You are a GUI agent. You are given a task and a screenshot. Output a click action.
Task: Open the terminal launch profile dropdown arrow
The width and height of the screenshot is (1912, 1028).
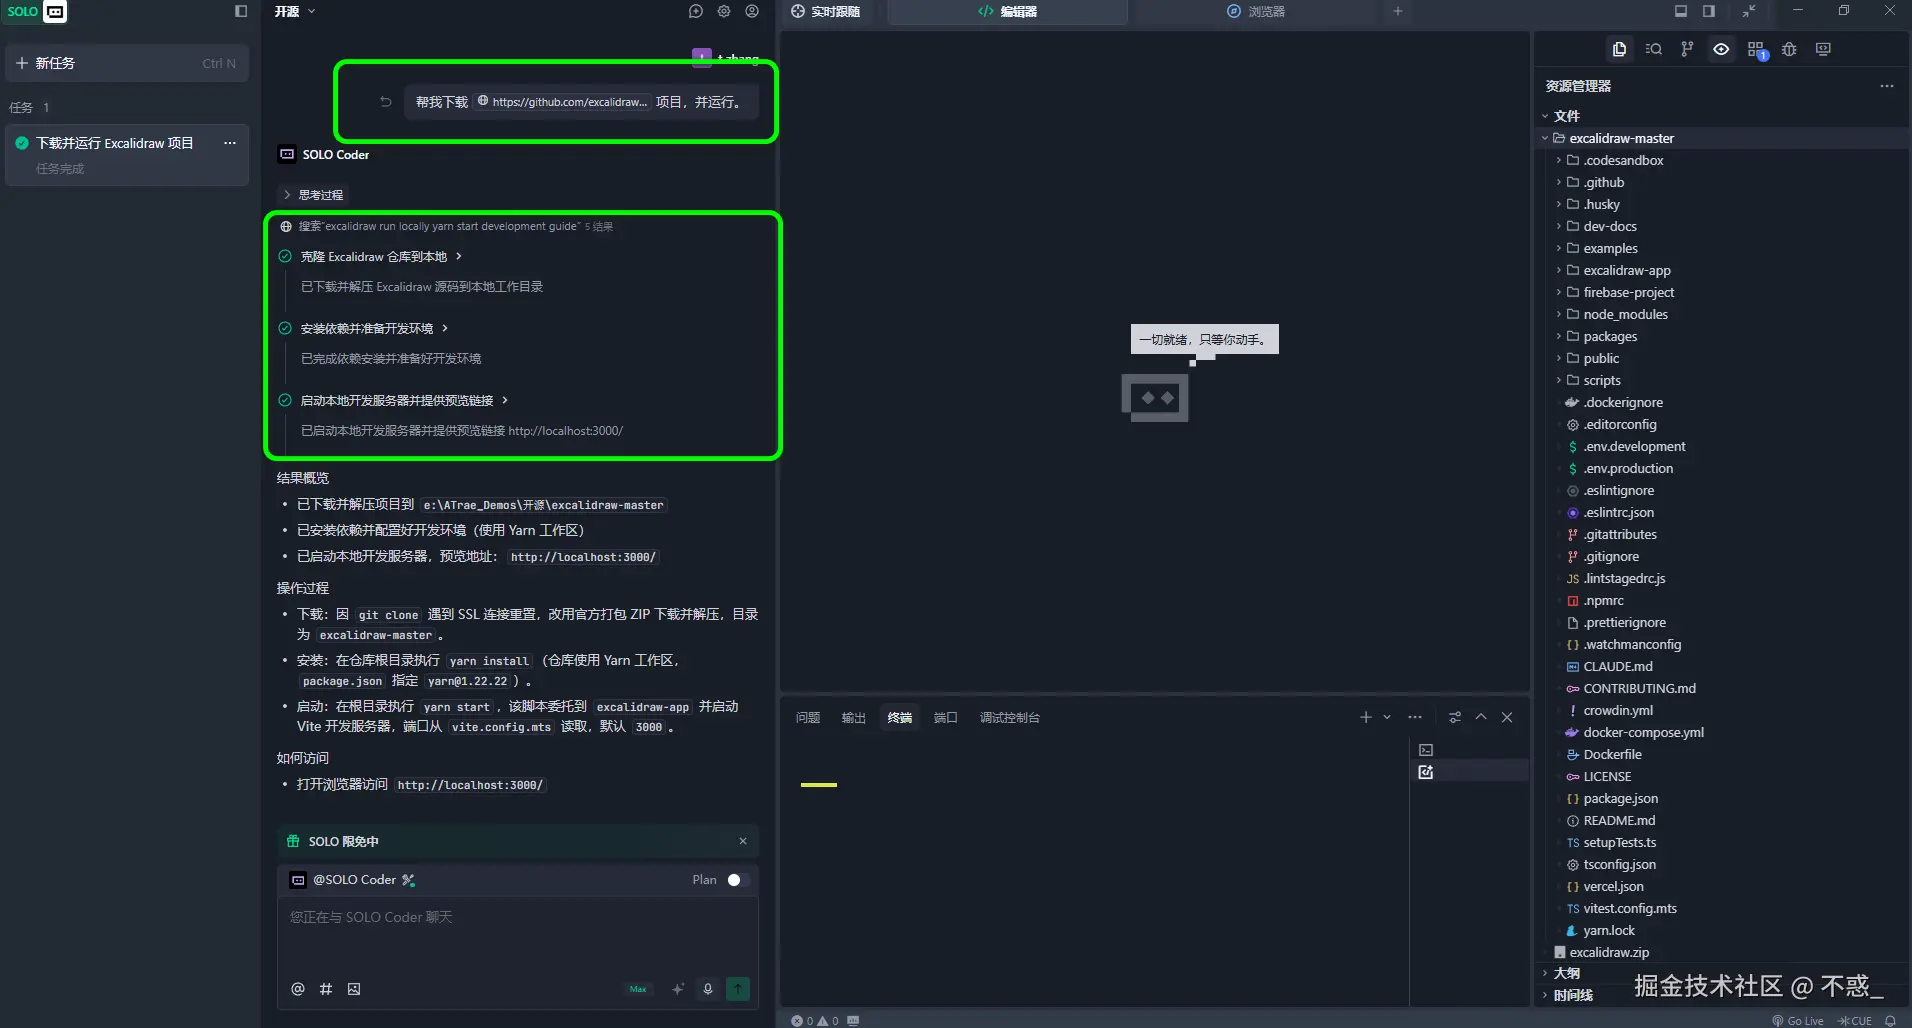pyautogui.click(x=1387, y=717)
